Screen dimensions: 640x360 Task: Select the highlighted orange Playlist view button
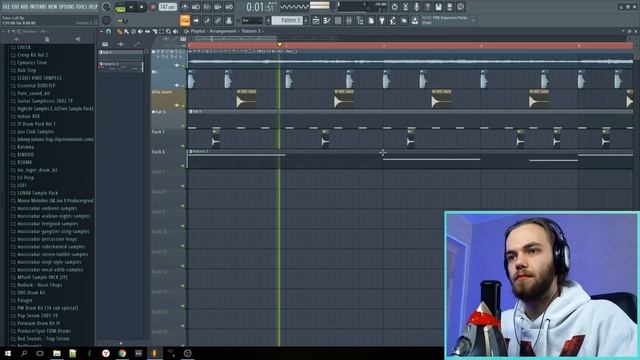pyautogui.click(x=184, y=20)
